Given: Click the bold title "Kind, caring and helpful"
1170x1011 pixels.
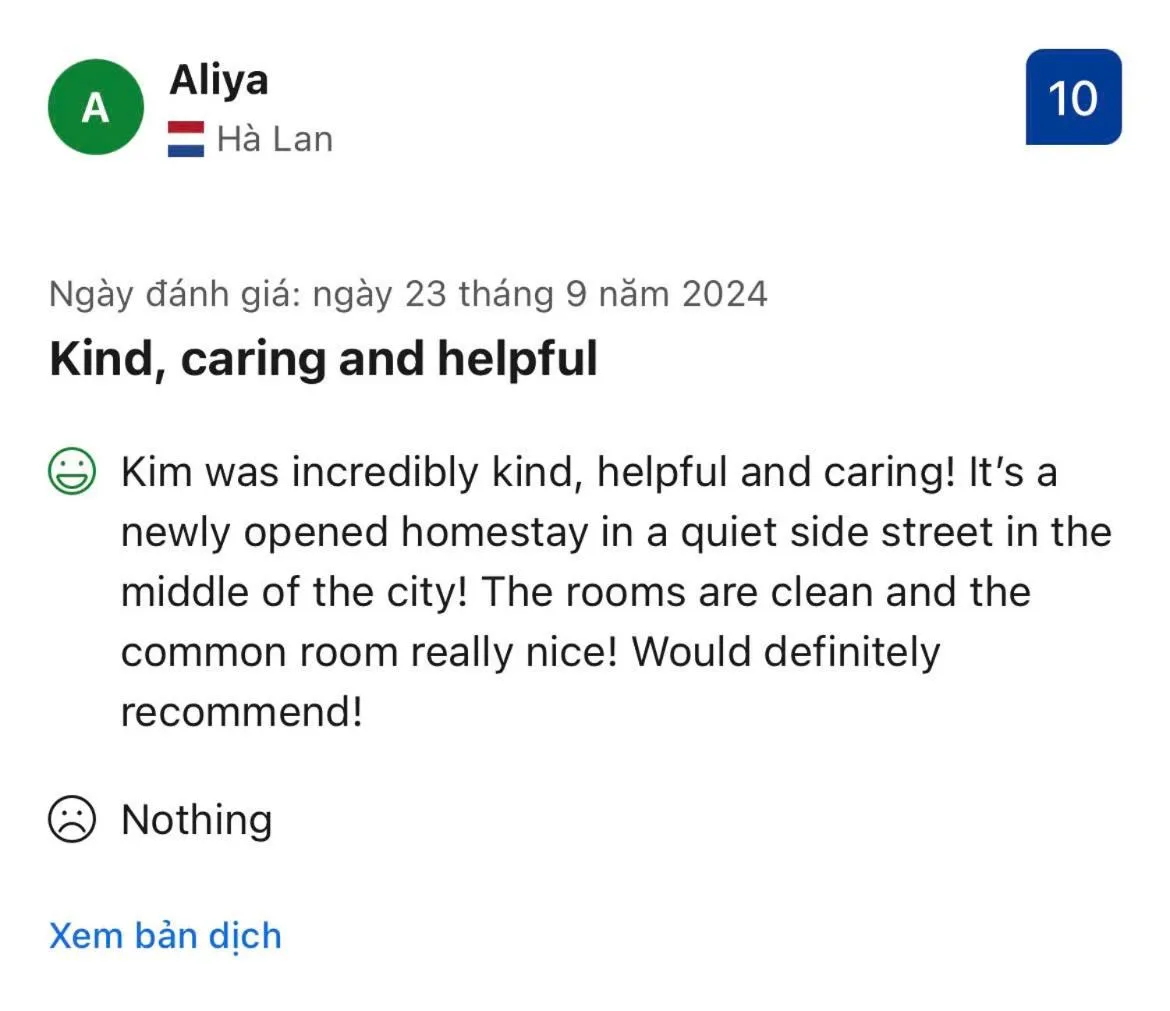Looking at the screenshot, I should point(323,359).
